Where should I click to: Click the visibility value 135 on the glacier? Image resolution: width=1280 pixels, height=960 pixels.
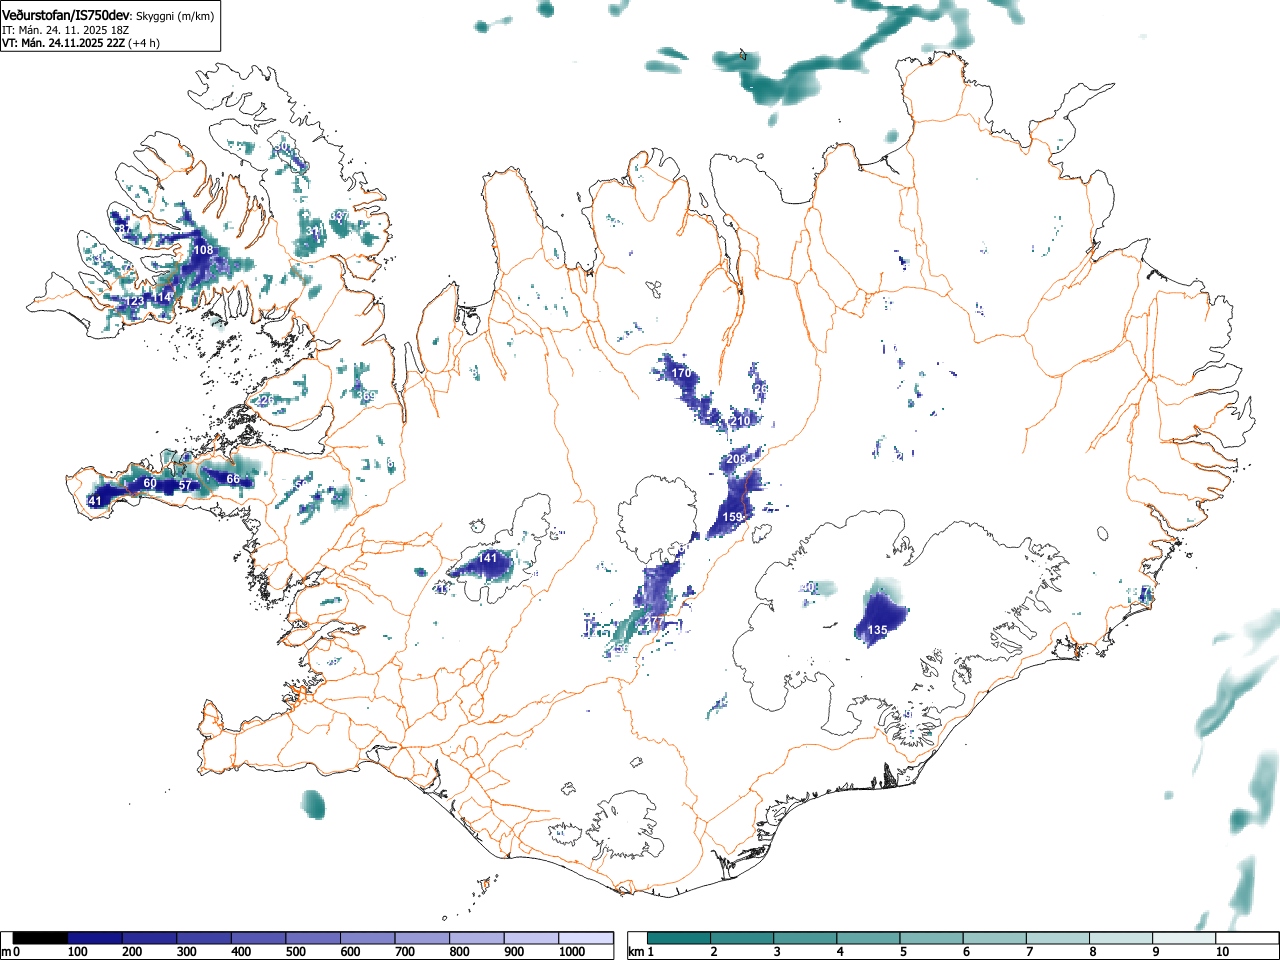[877, 630]
